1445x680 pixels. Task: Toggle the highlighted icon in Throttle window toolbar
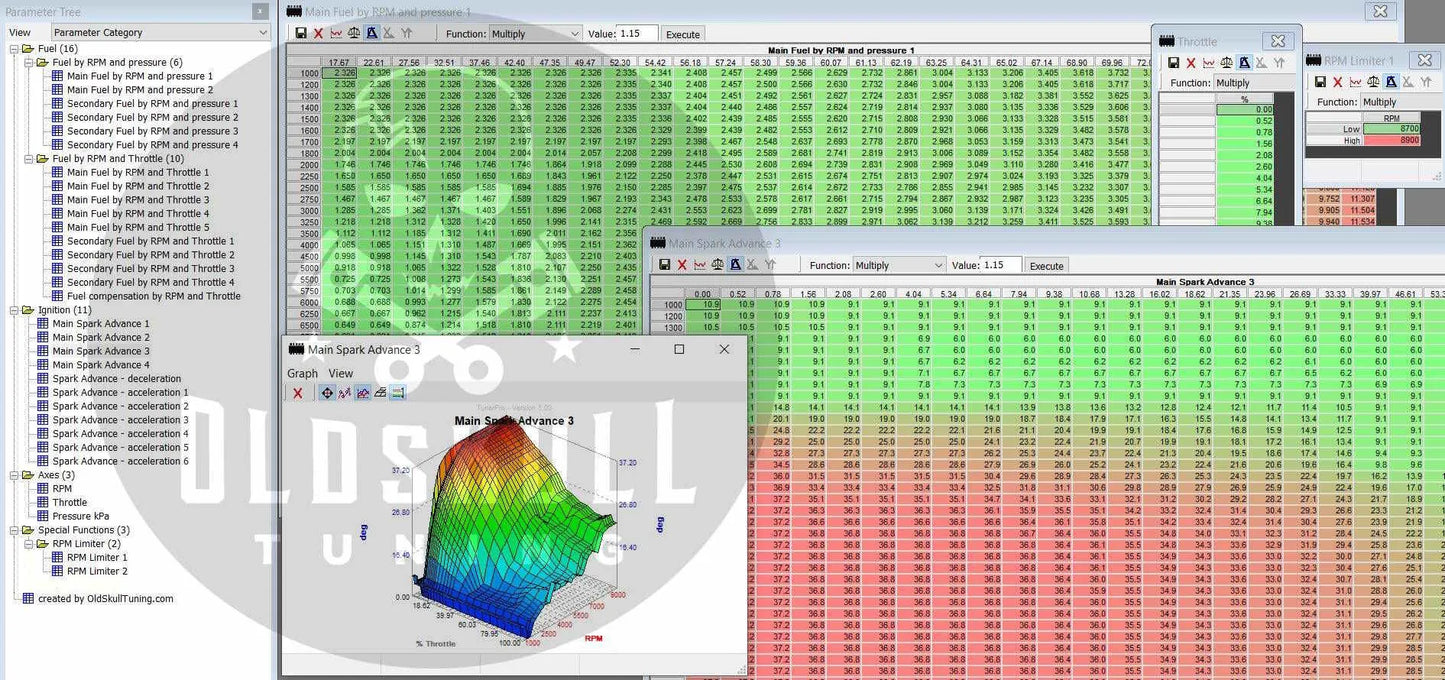pos(1244,63)
